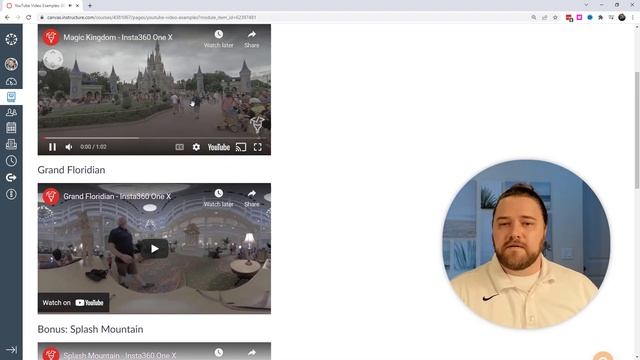
Task: Enter fullscreen on Magic Kingdom video
Action: (x=258, y=147)
